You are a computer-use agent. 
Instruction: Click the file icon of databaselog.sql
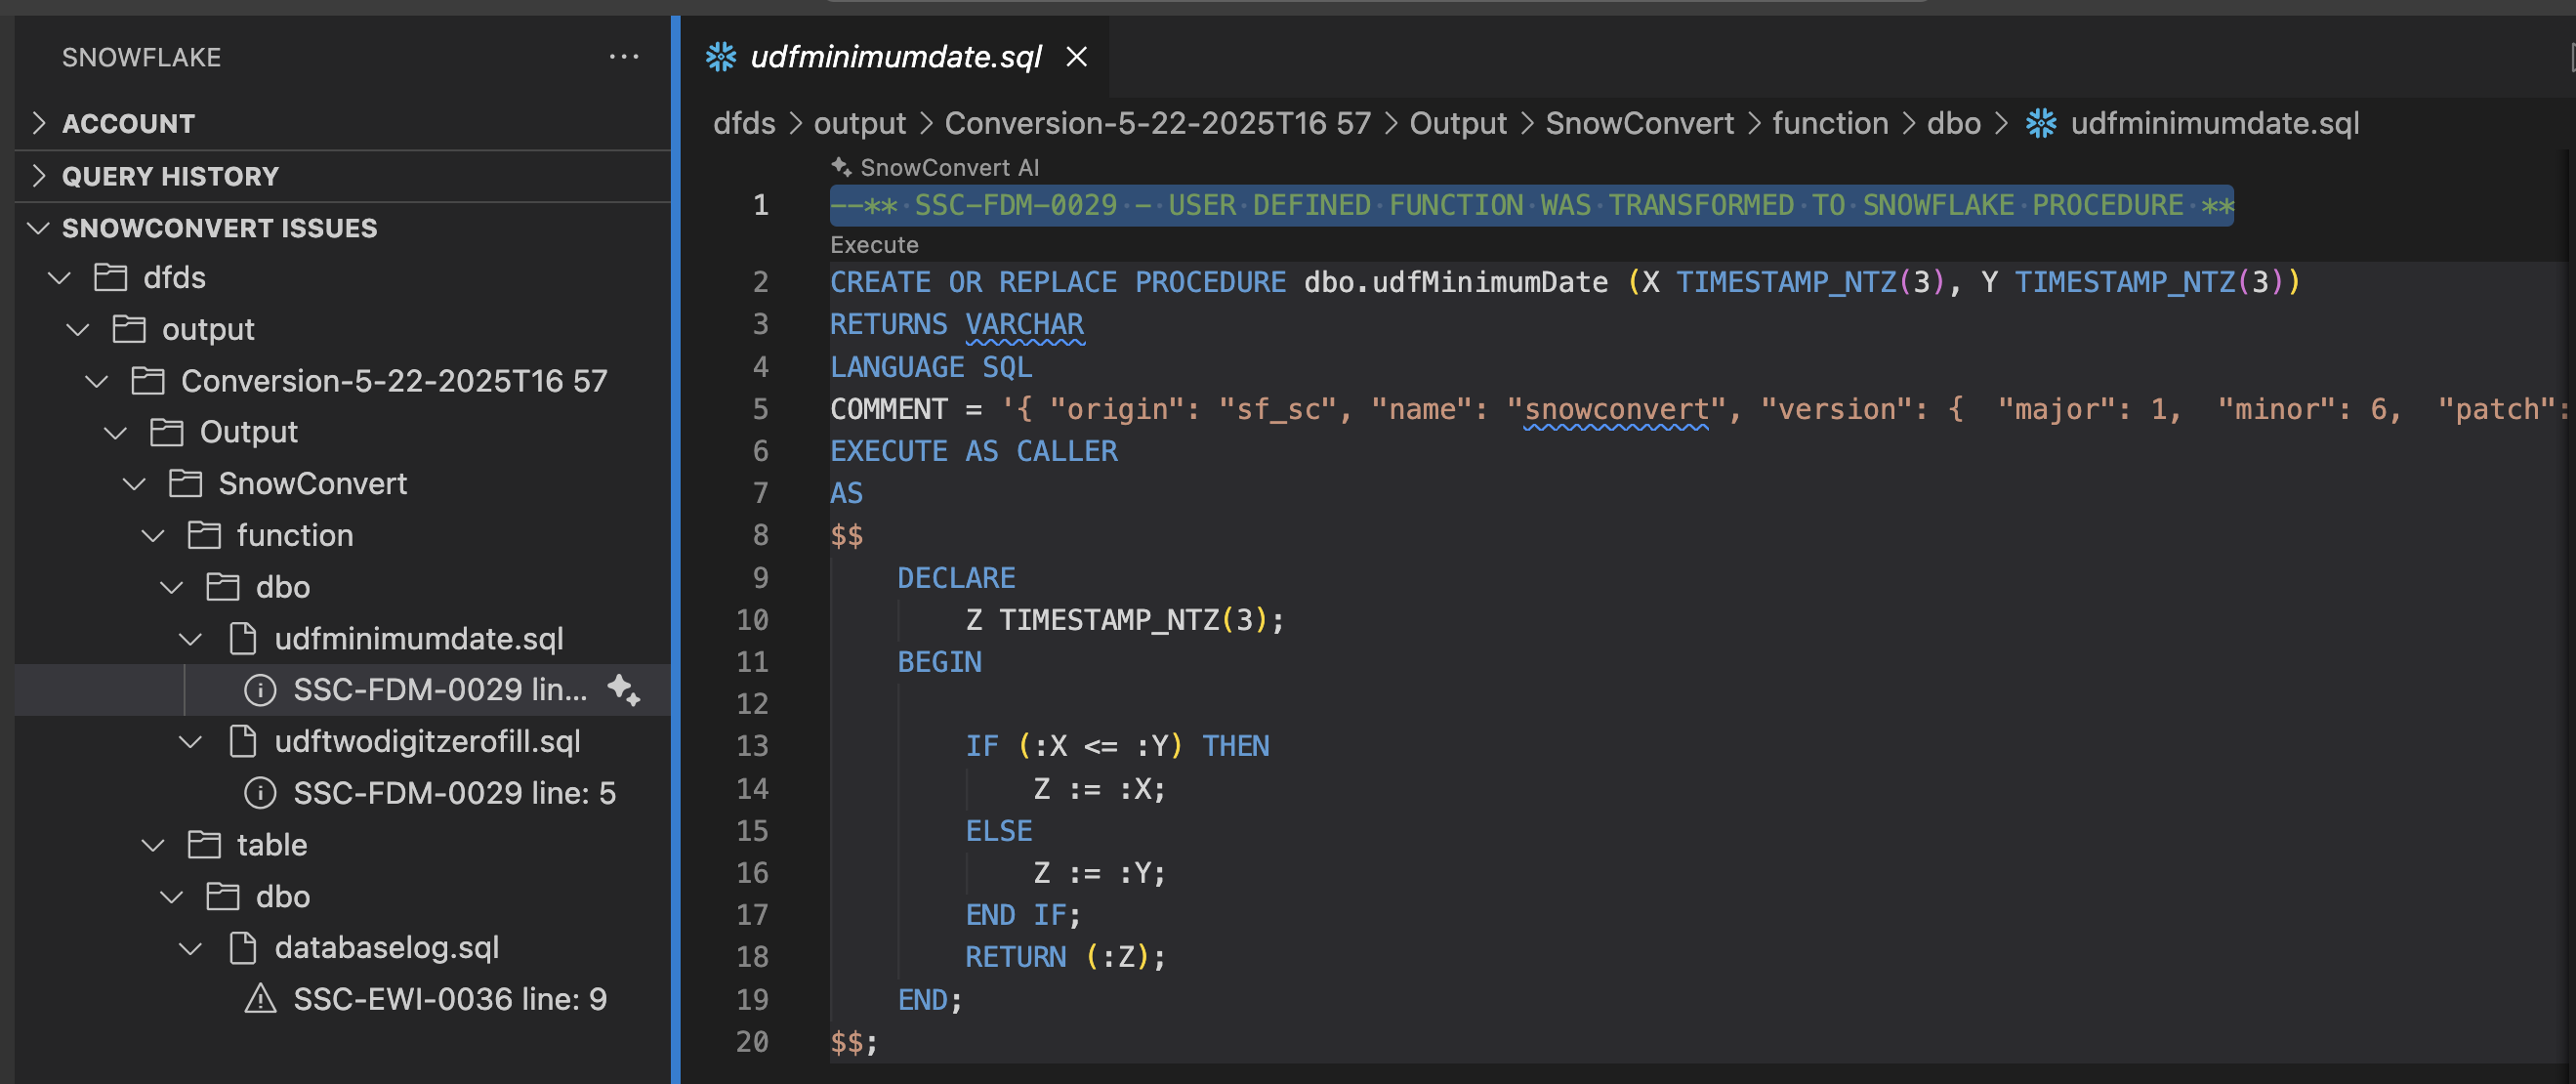242,947
